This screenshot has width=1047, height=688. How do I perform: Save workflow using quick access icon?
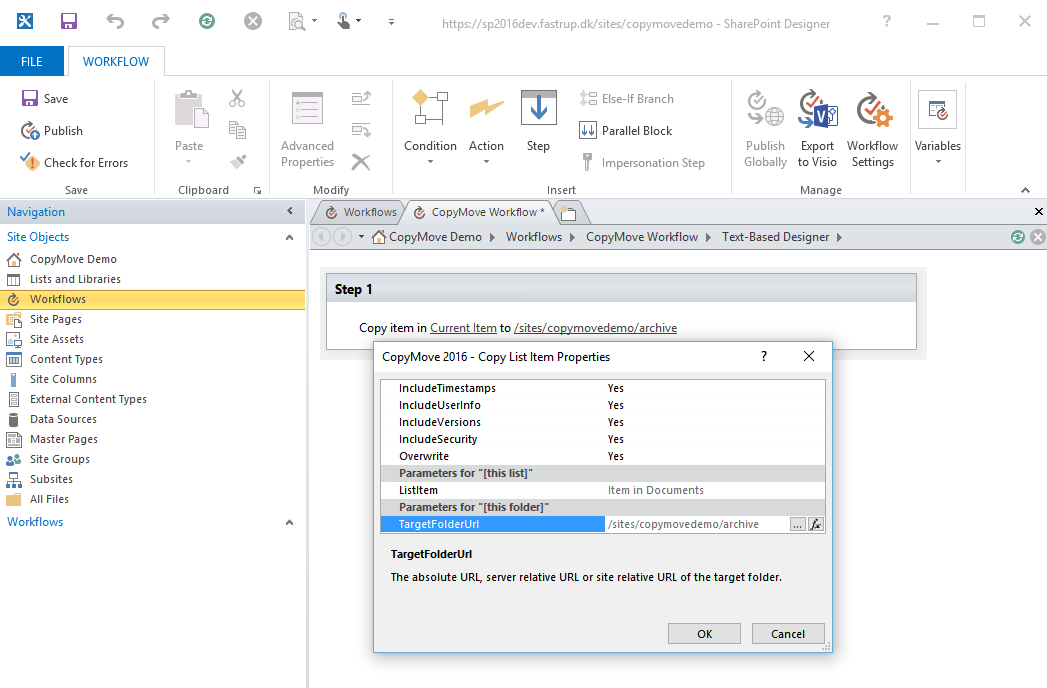tap(69, 21)
